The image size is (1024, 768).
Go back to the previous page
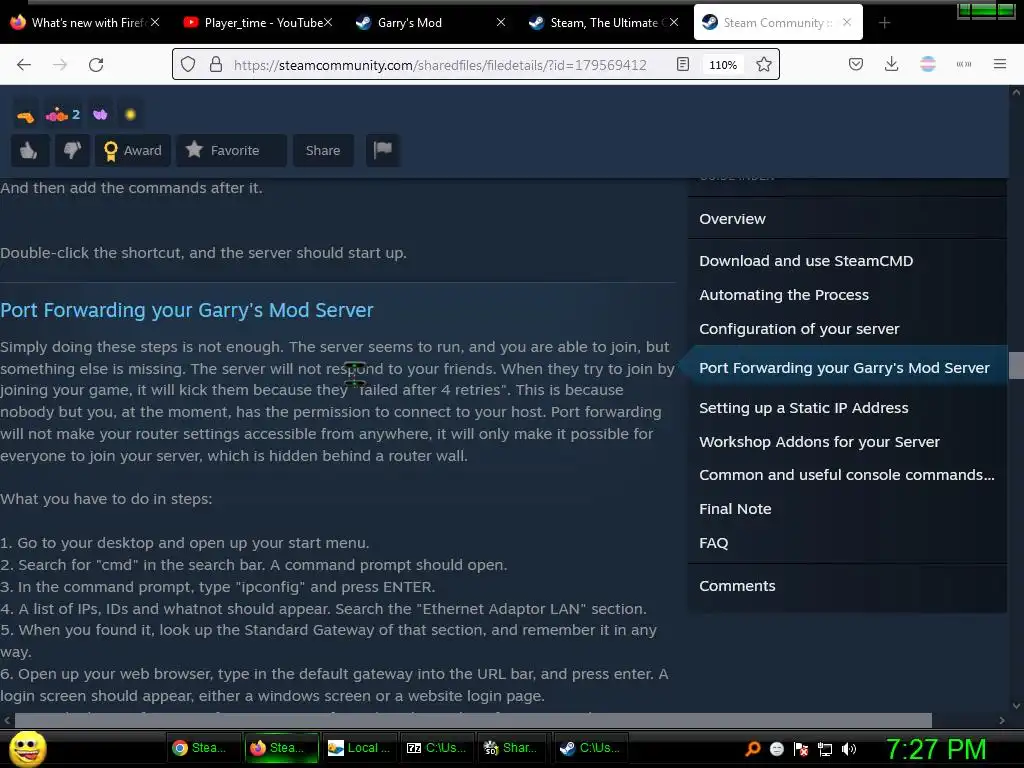pos(24,64)
